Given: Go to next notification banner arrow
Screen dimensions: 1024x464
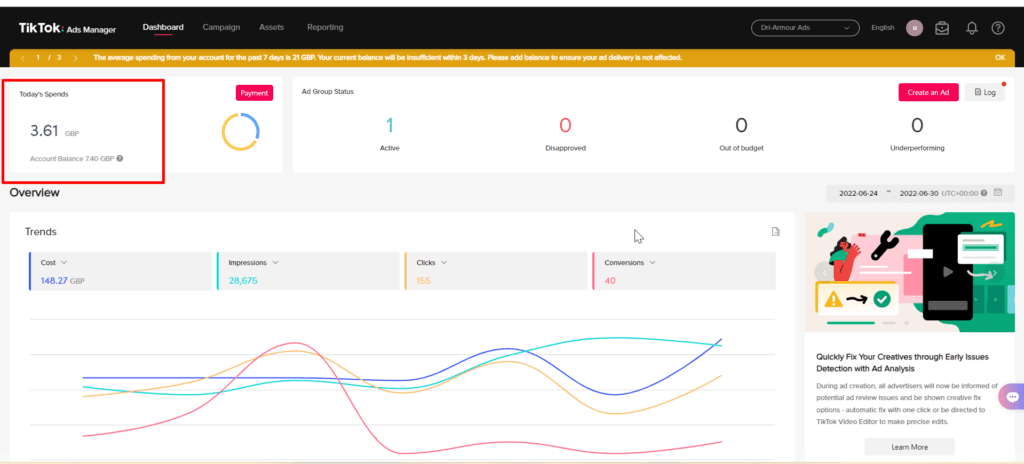Looking at the screenshot, I should [x=75, y=58].
